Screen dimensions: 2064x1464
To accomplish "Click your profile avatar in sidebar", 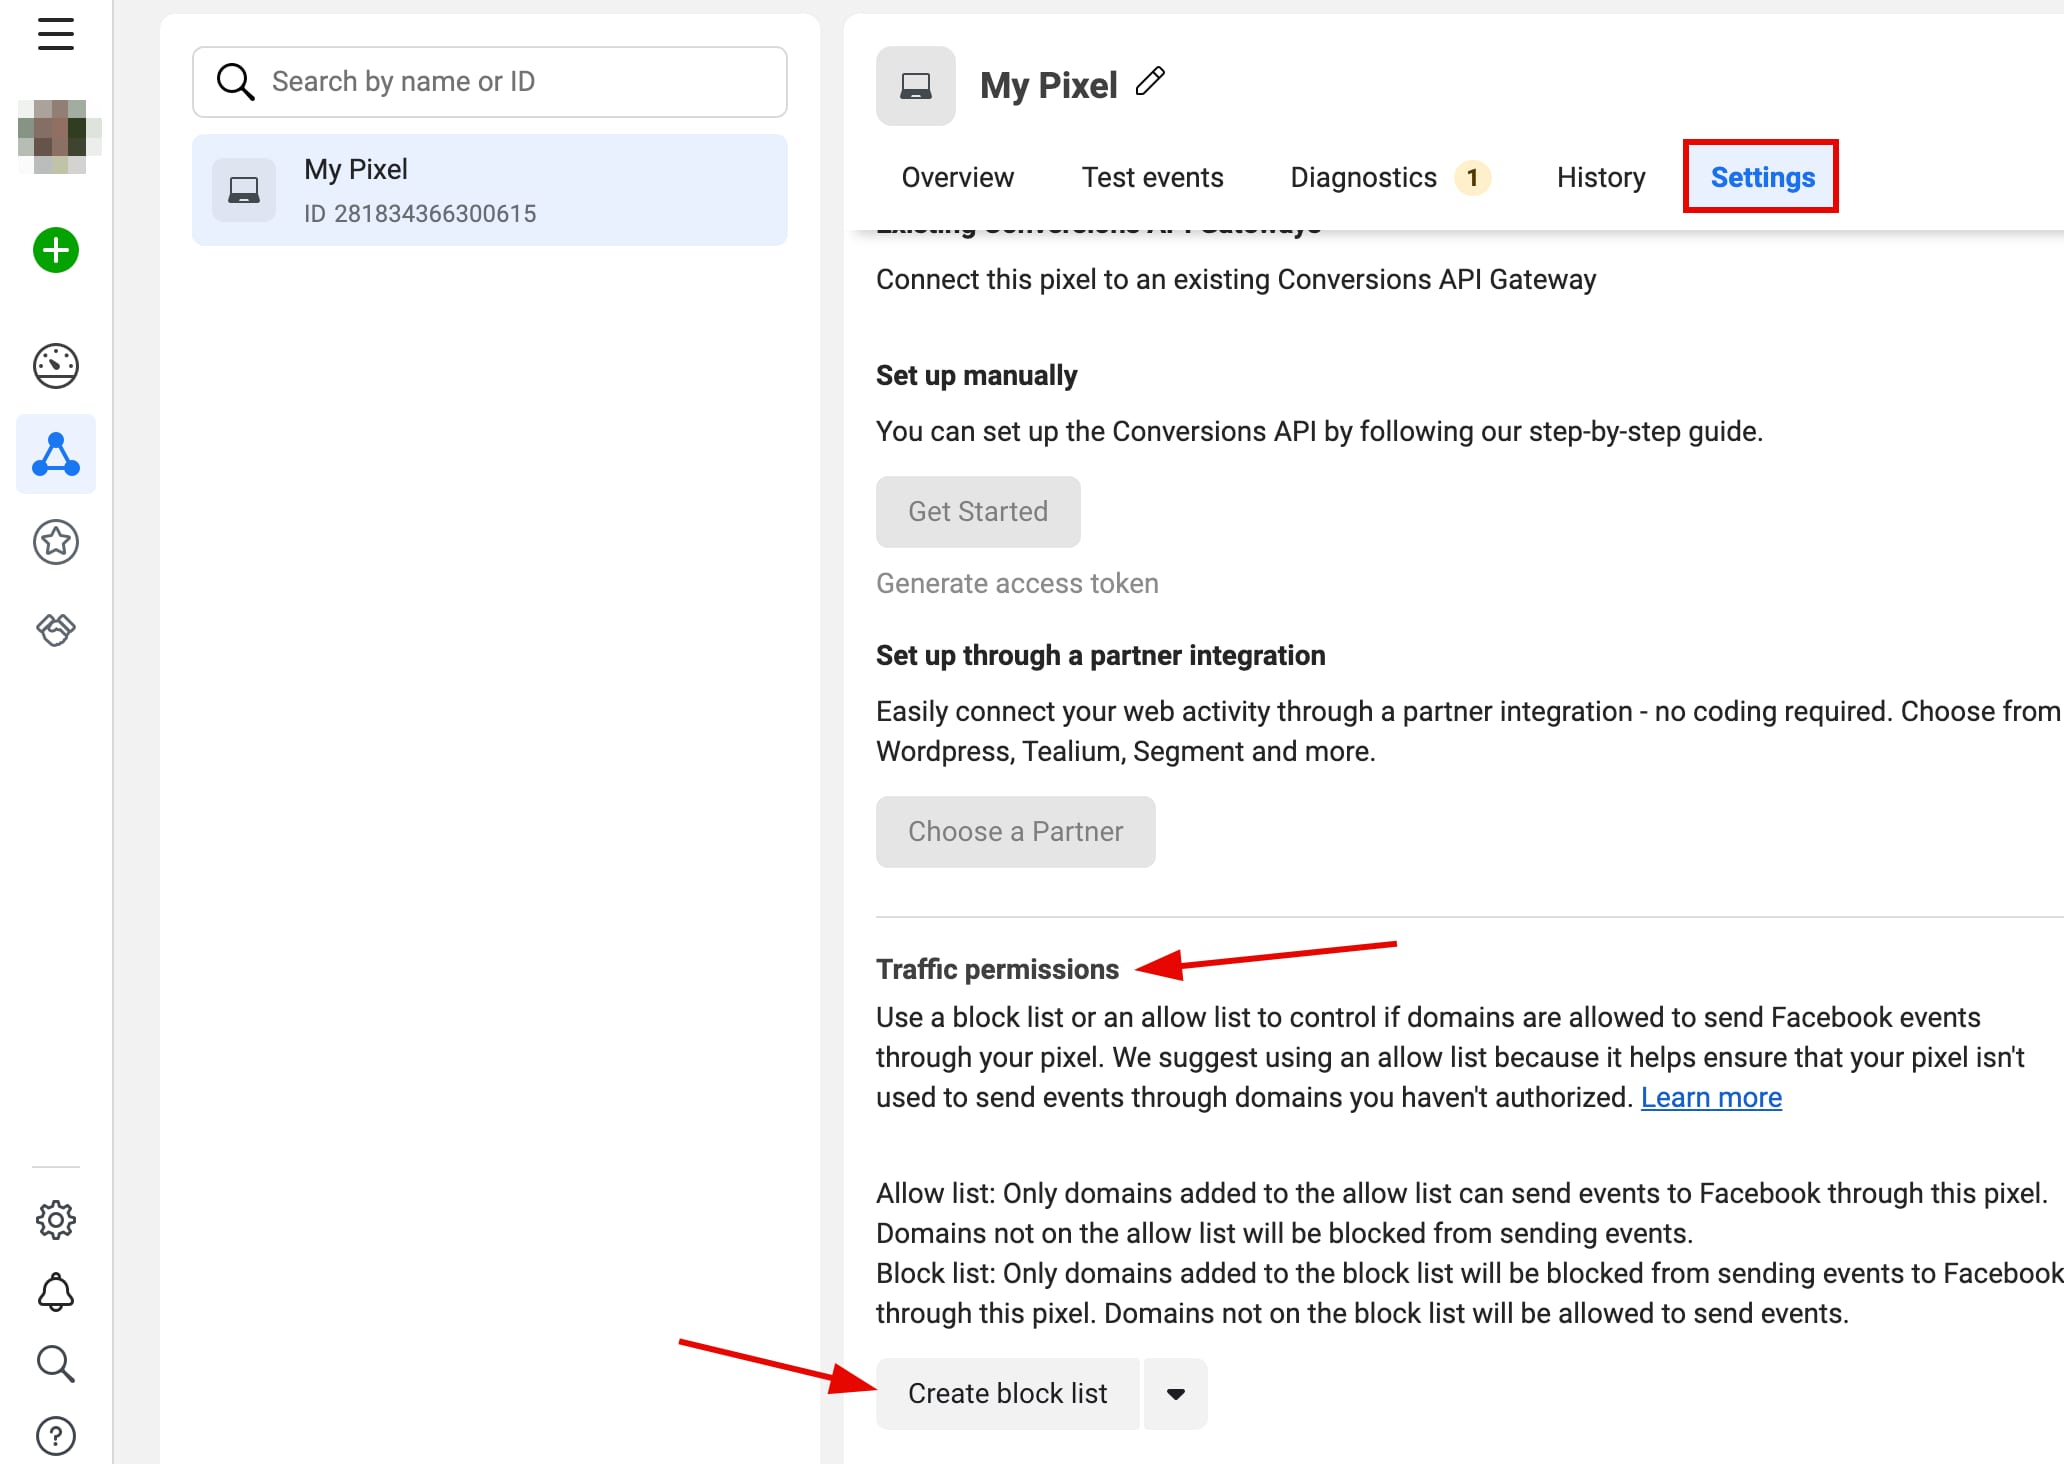I will [x=56, y=136].
